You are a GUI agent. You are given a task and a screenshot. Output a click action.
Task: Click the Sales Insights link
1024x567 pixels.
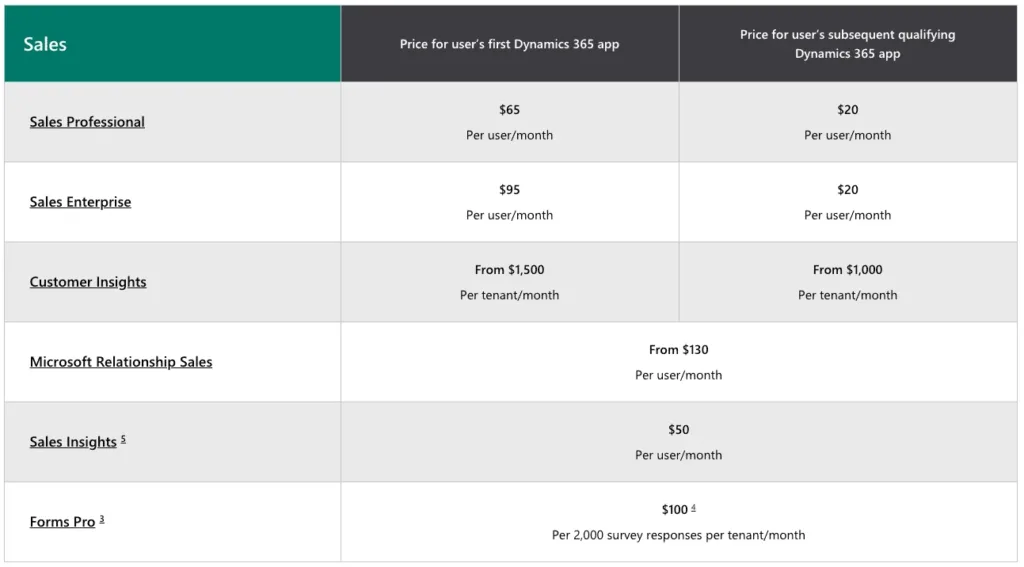point(73,442)
